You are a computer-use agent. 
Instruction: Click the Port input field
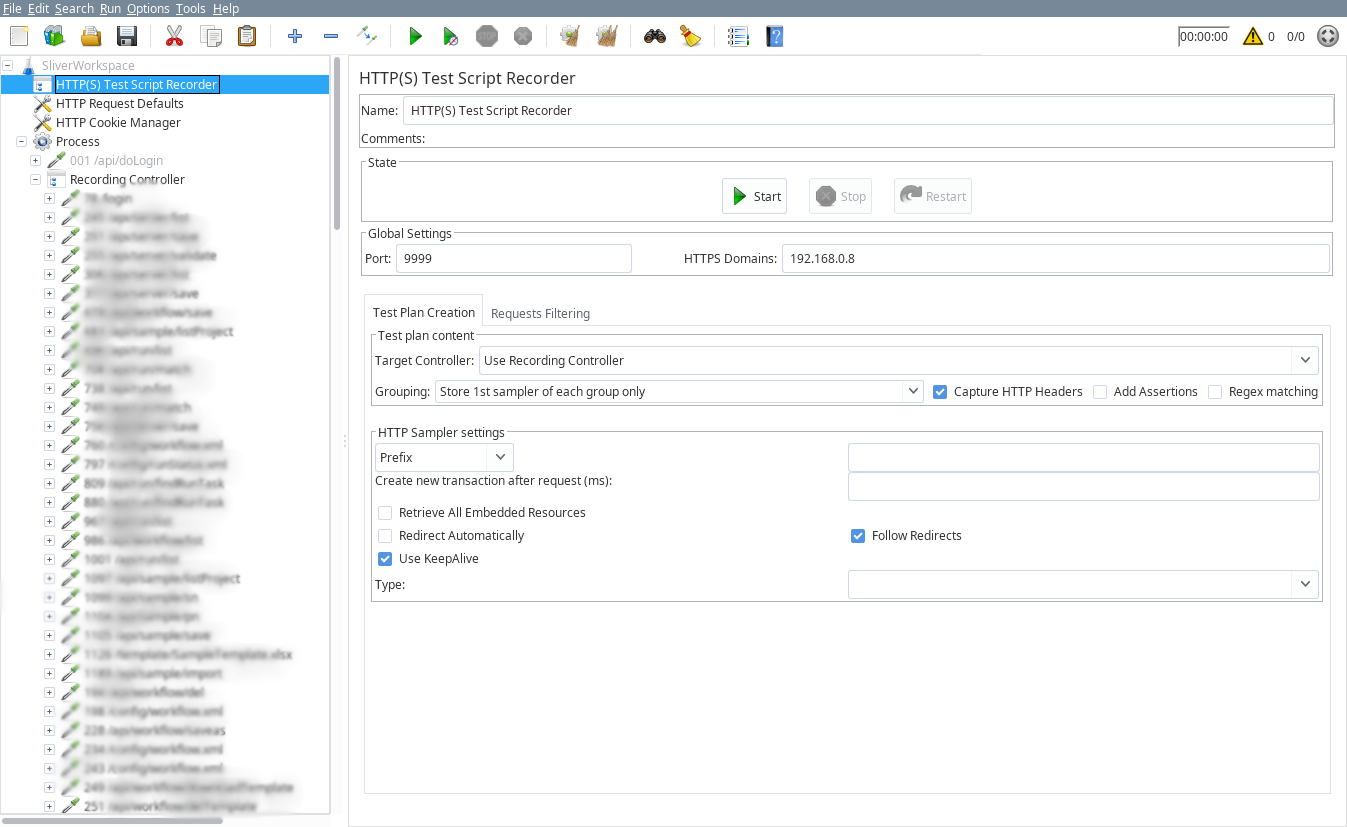514,258
